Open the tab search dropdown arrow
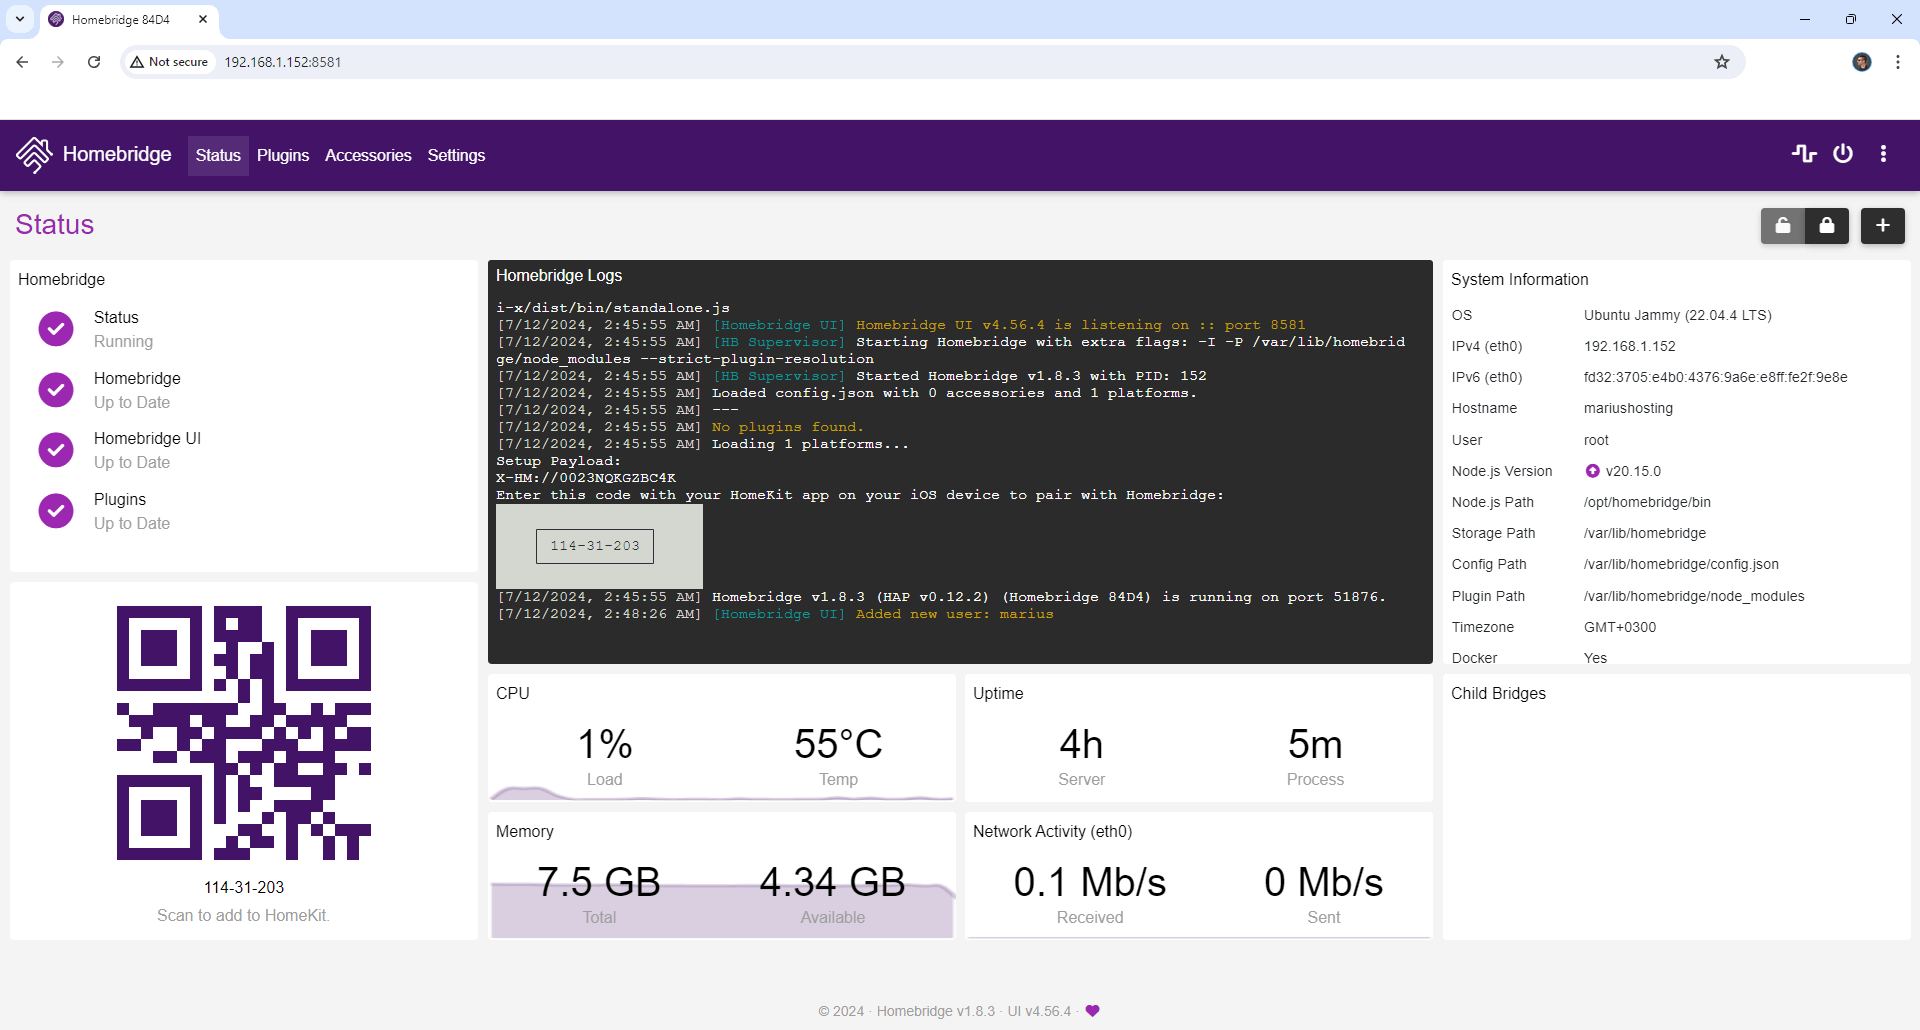1920x1030 pixels. 20,19
